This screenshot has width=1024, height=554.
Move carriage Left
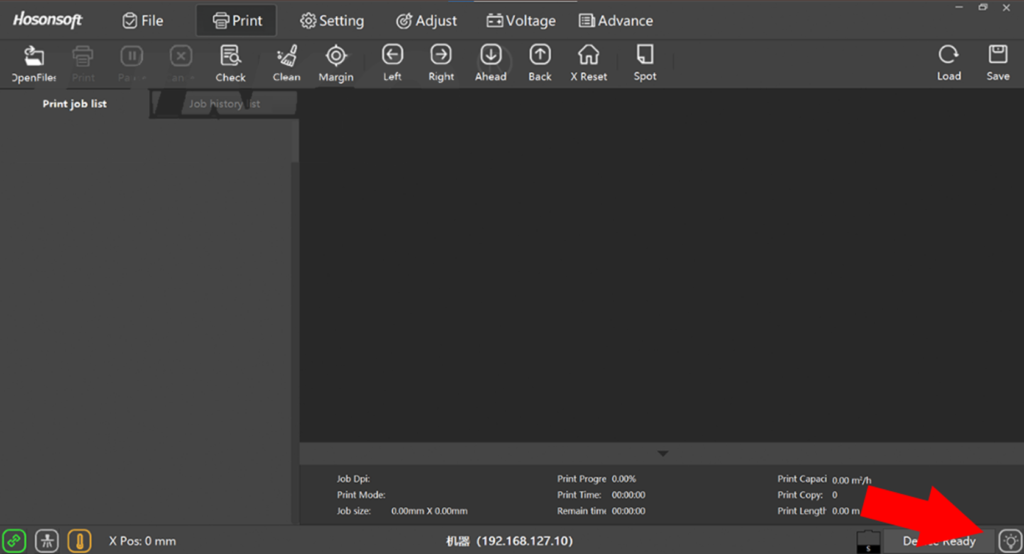point(392,63)
